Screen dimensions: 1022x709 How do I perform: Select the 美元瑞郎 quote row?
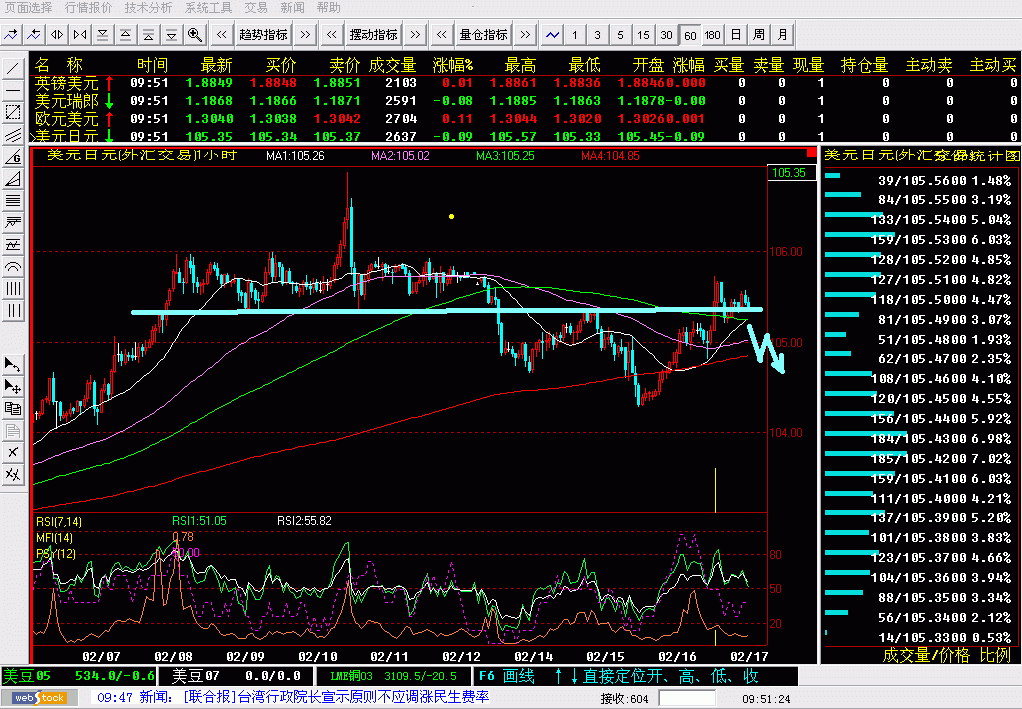coord(525,101)
